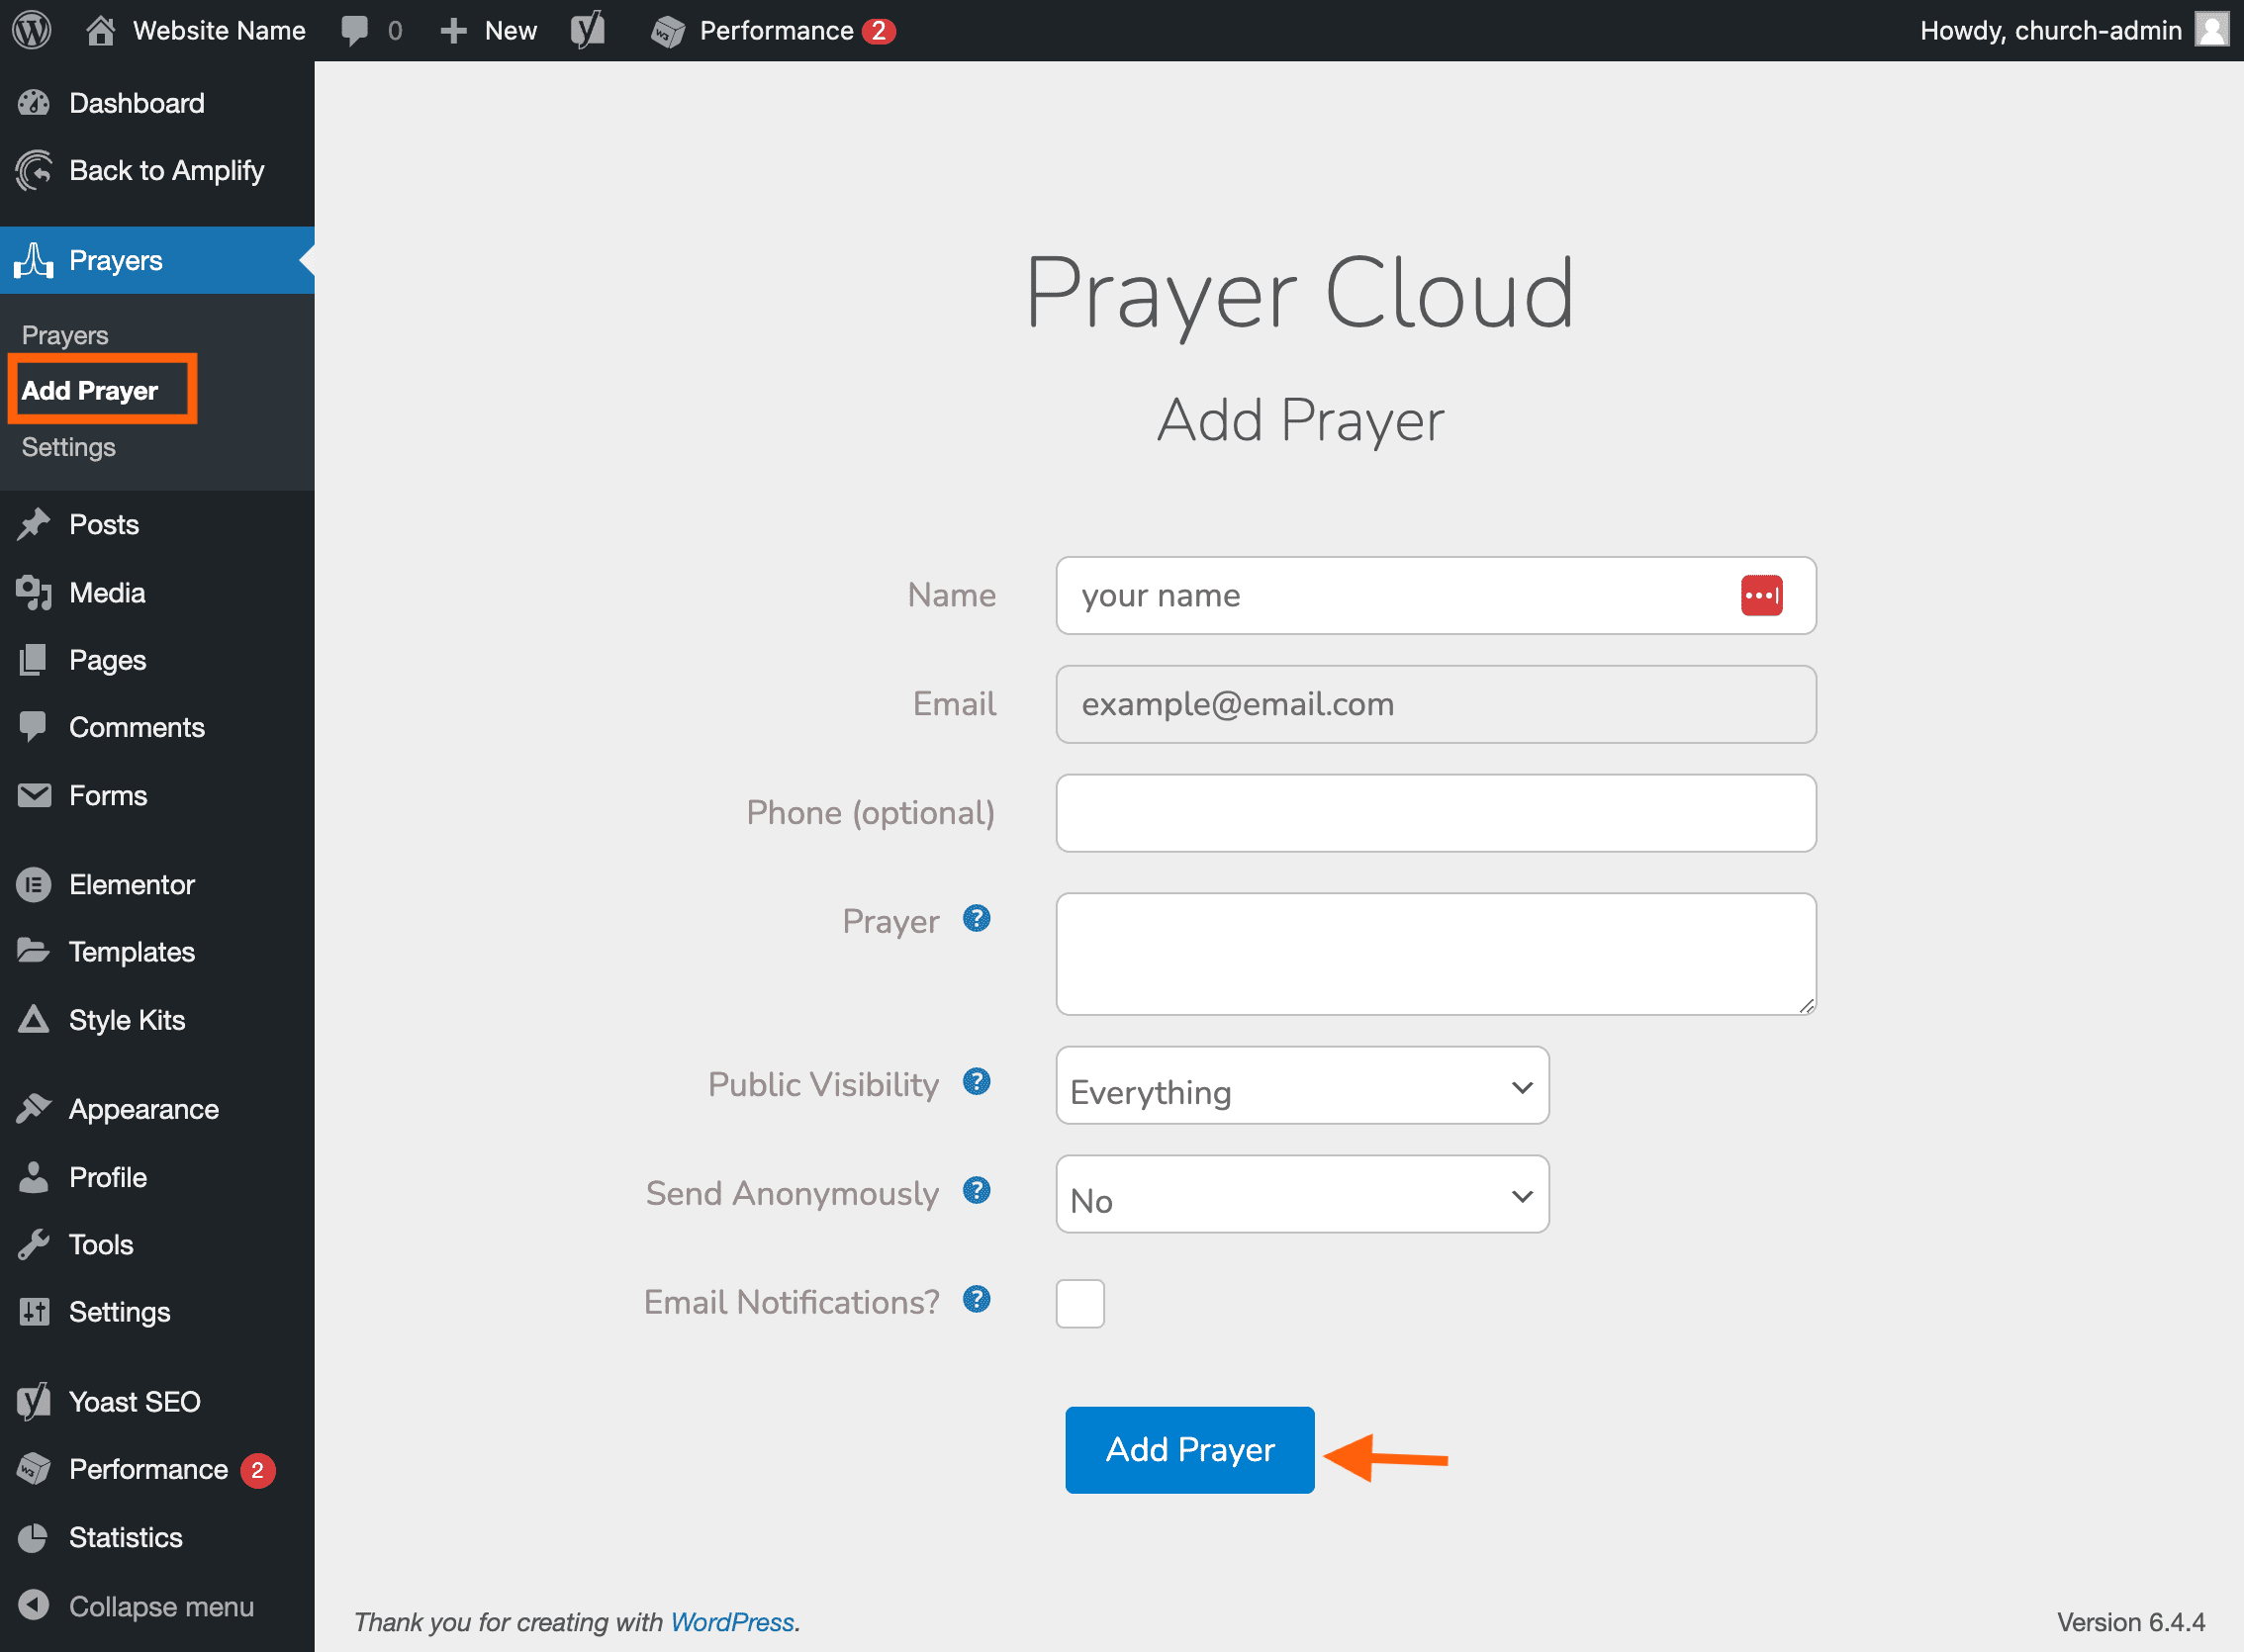Click the comments bubble icon in admin bar
Image resolution: width=2244 pixels, height=1652 pixels.
(x=356, y=30)
